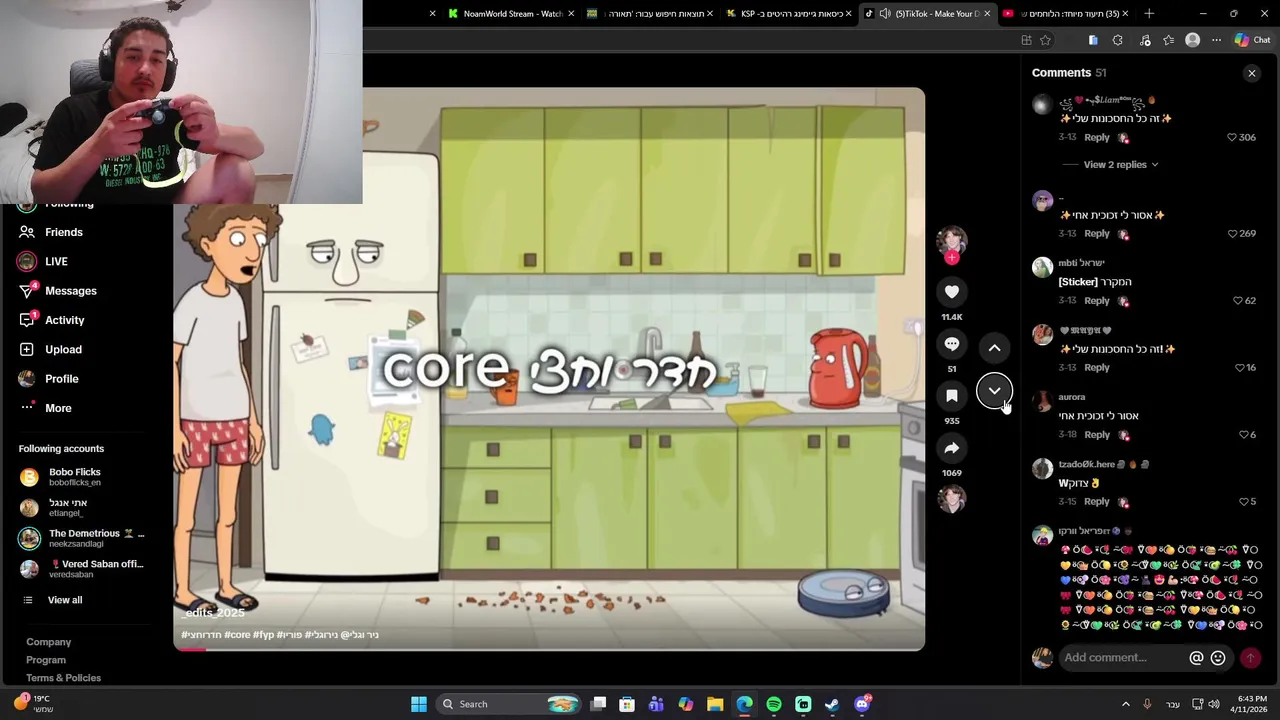
Task: Open browser extensions puzzle icon
Action: tap(1118, 40)
